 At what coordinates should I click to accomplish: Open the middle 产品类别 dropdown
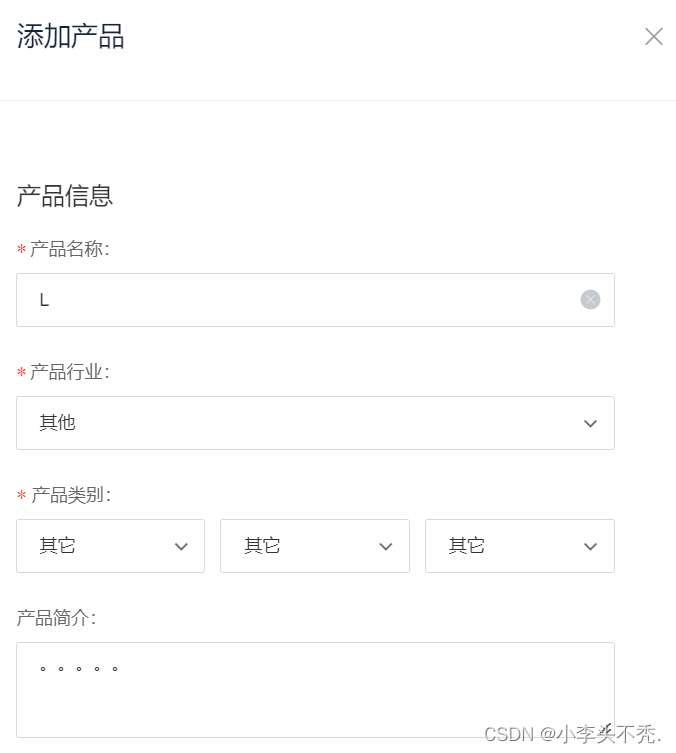pyautogui.click(x=315, y=546)
